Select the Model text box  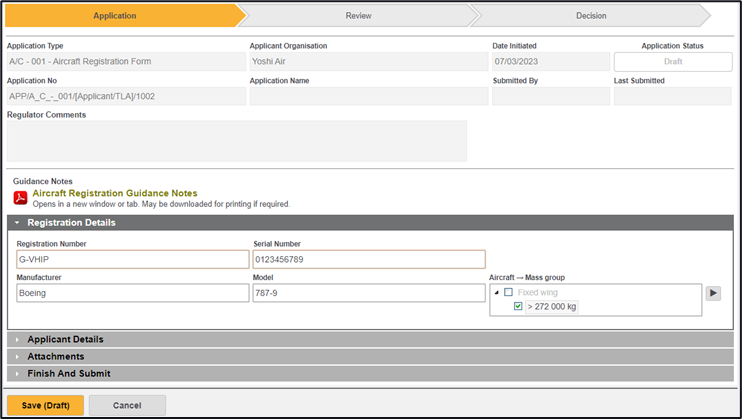point(368,293)
